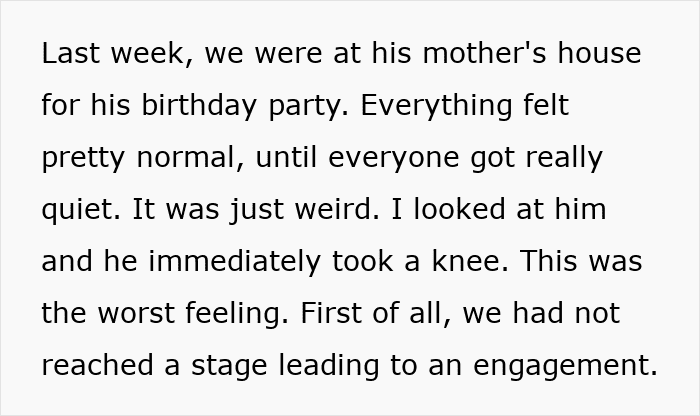Click the word "mother's" in first line
Image resolution: width=700 pixels, height=416 pixels.
pyautogui.click(x=484, y=53)
